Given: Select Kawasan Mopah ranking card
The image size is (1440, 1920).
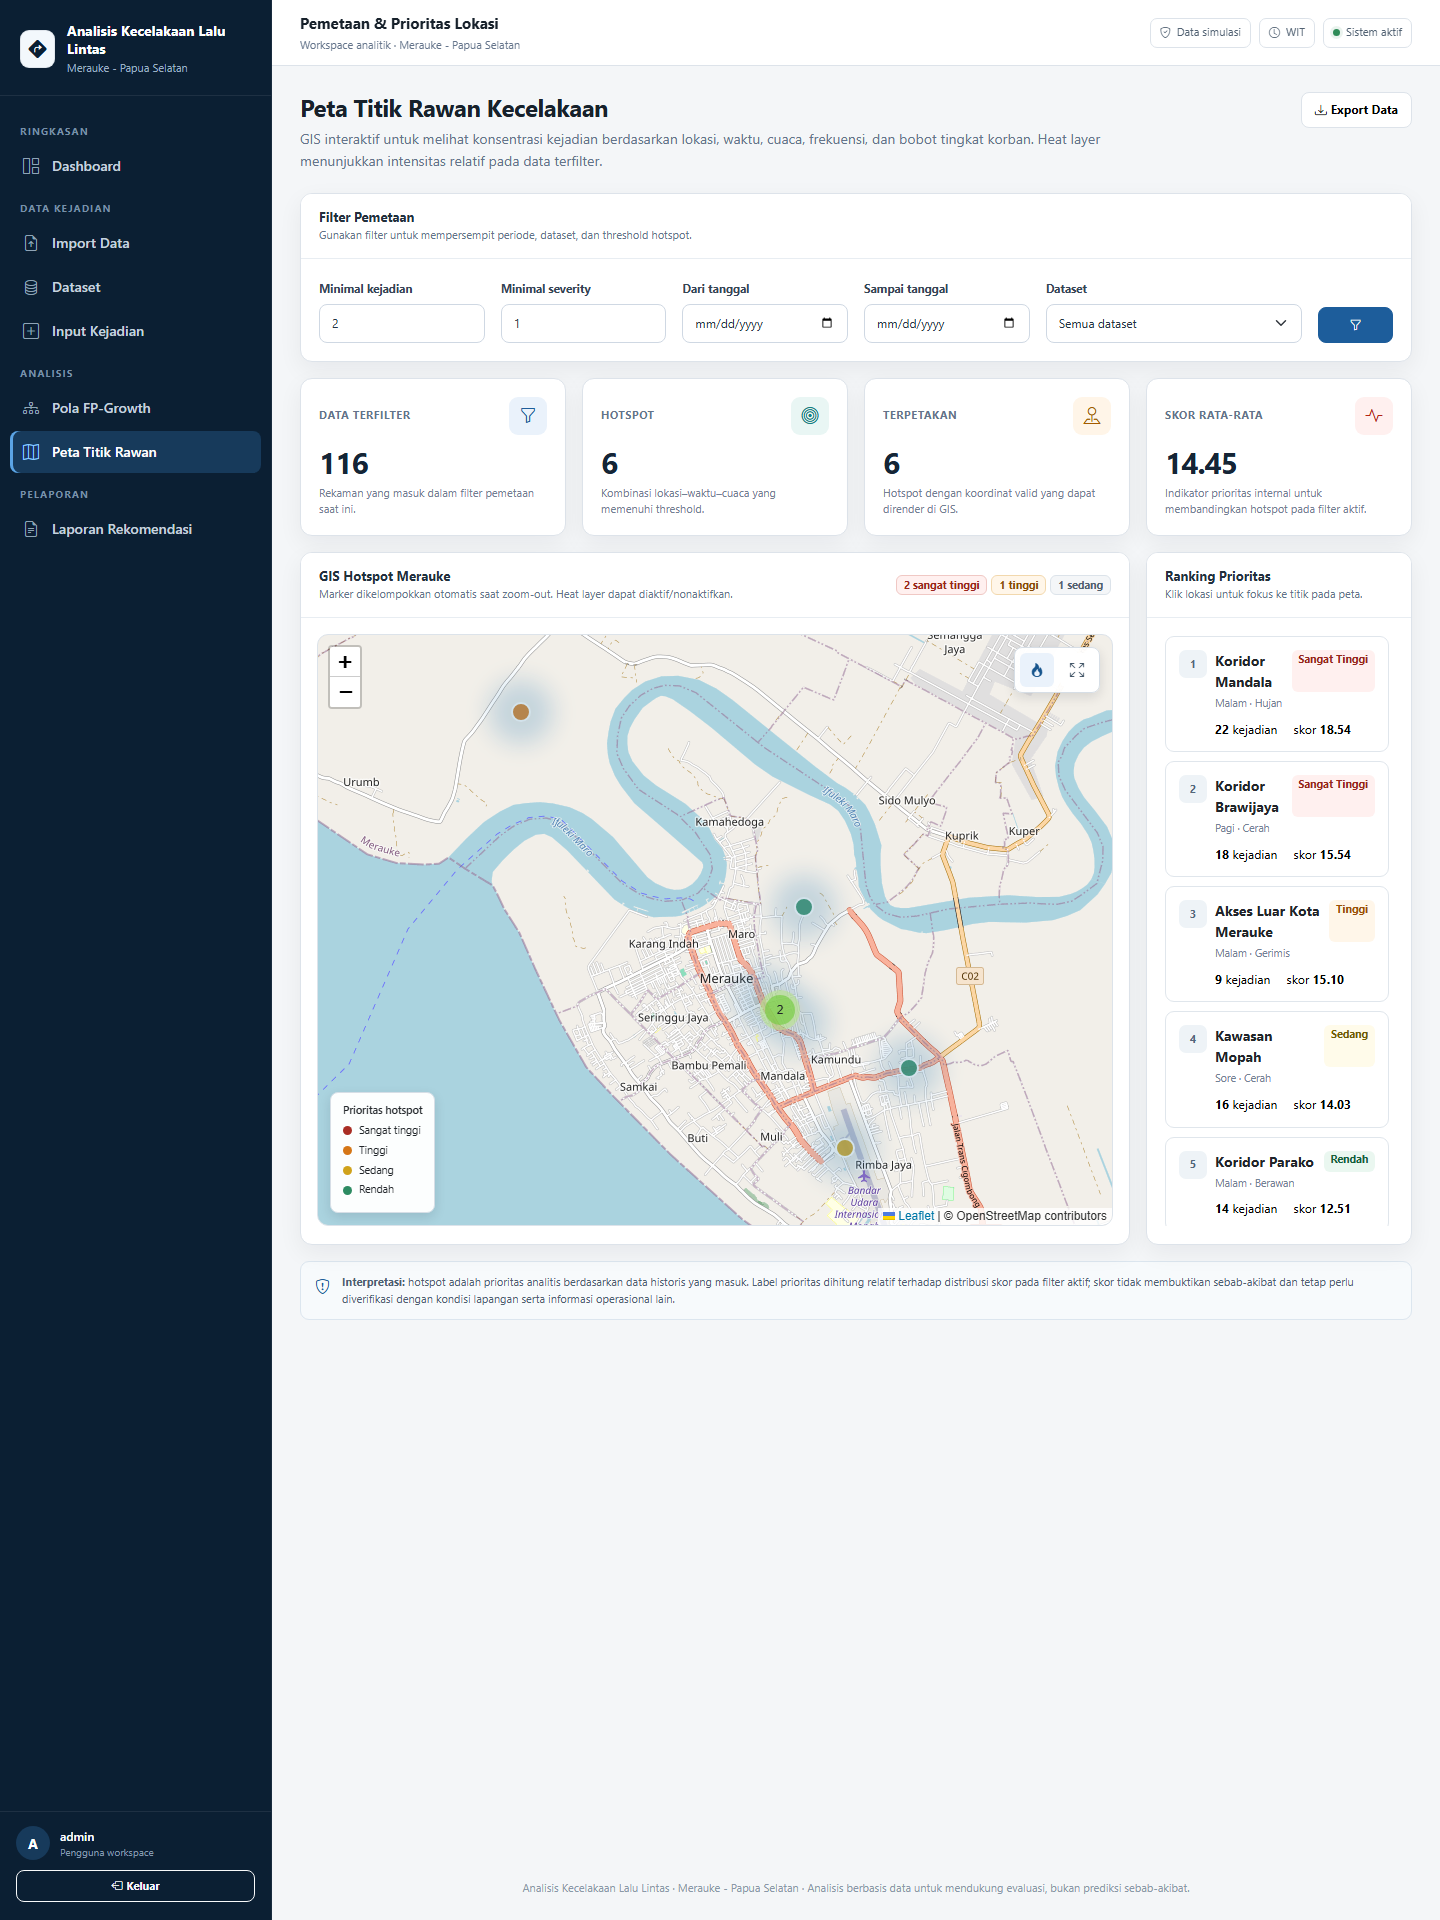Looking at the screenshot, I should tap(1277, 1069).
